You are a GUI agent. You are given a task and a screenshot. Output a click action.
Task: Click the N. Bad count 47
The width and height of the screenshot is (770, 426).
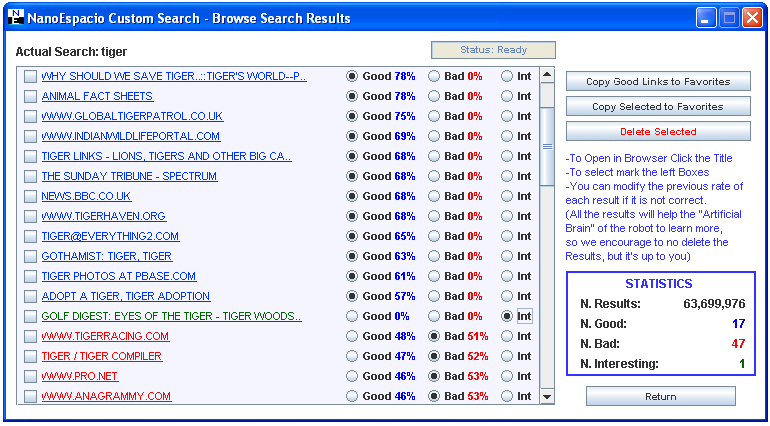pyautogui.click(x=739, y=344)
